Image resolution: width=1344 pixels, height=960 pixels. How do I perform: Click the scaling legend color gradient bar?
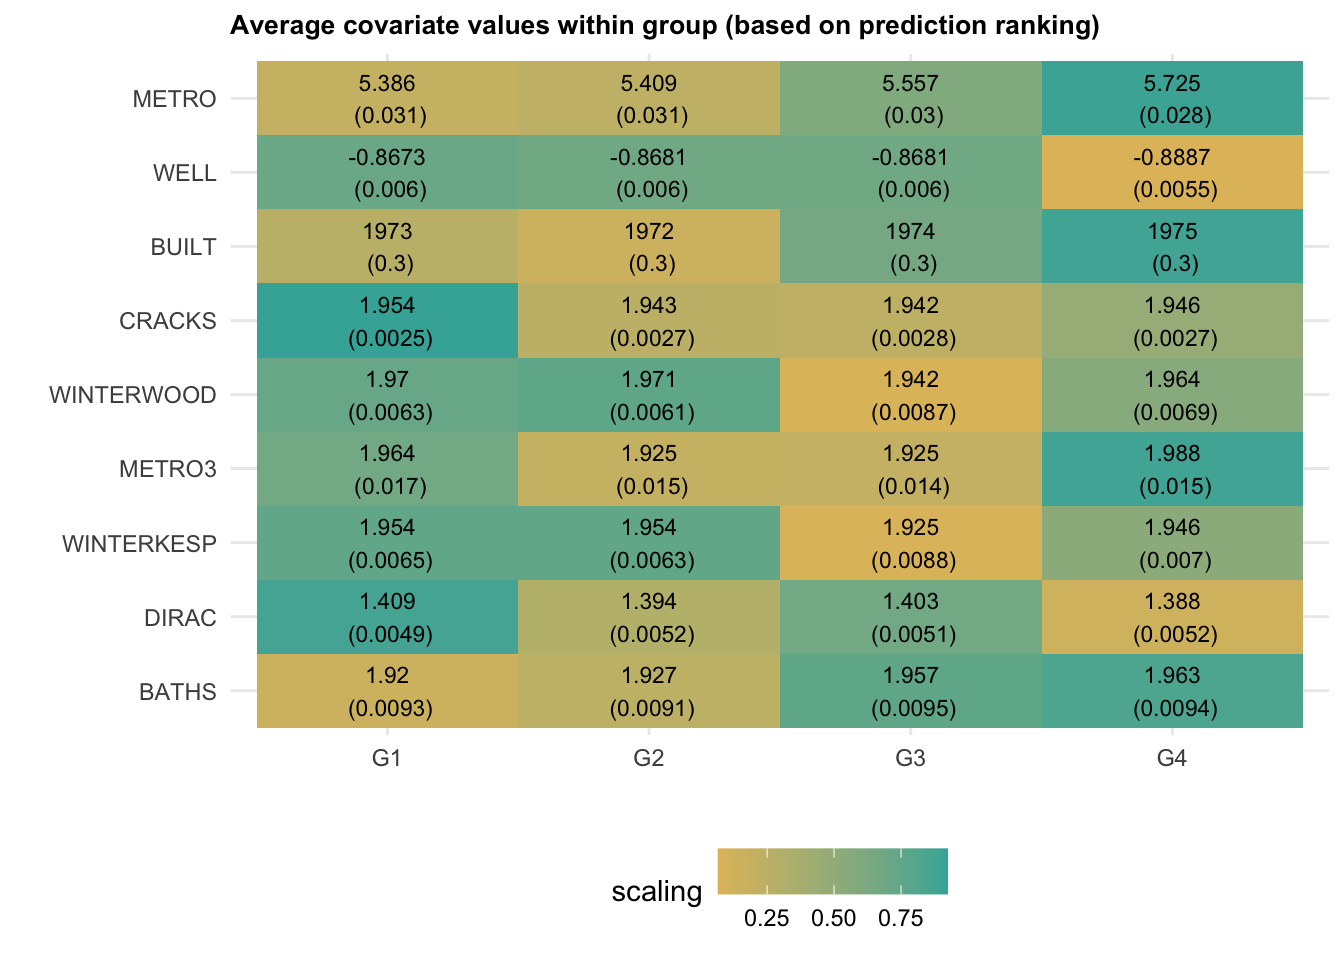pyautogui.click(x=832, y=871)
